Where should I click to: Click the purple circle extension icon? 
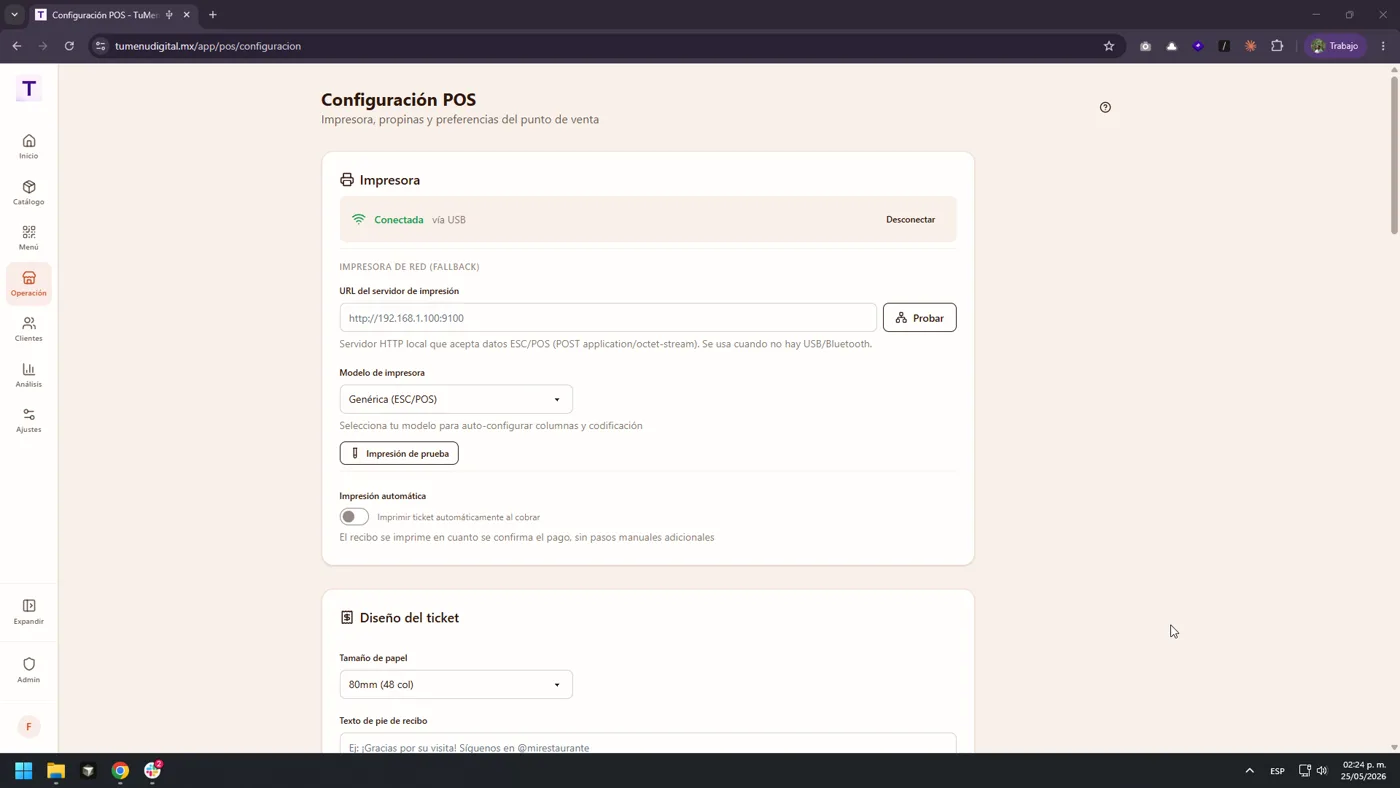click(1198, 46)
